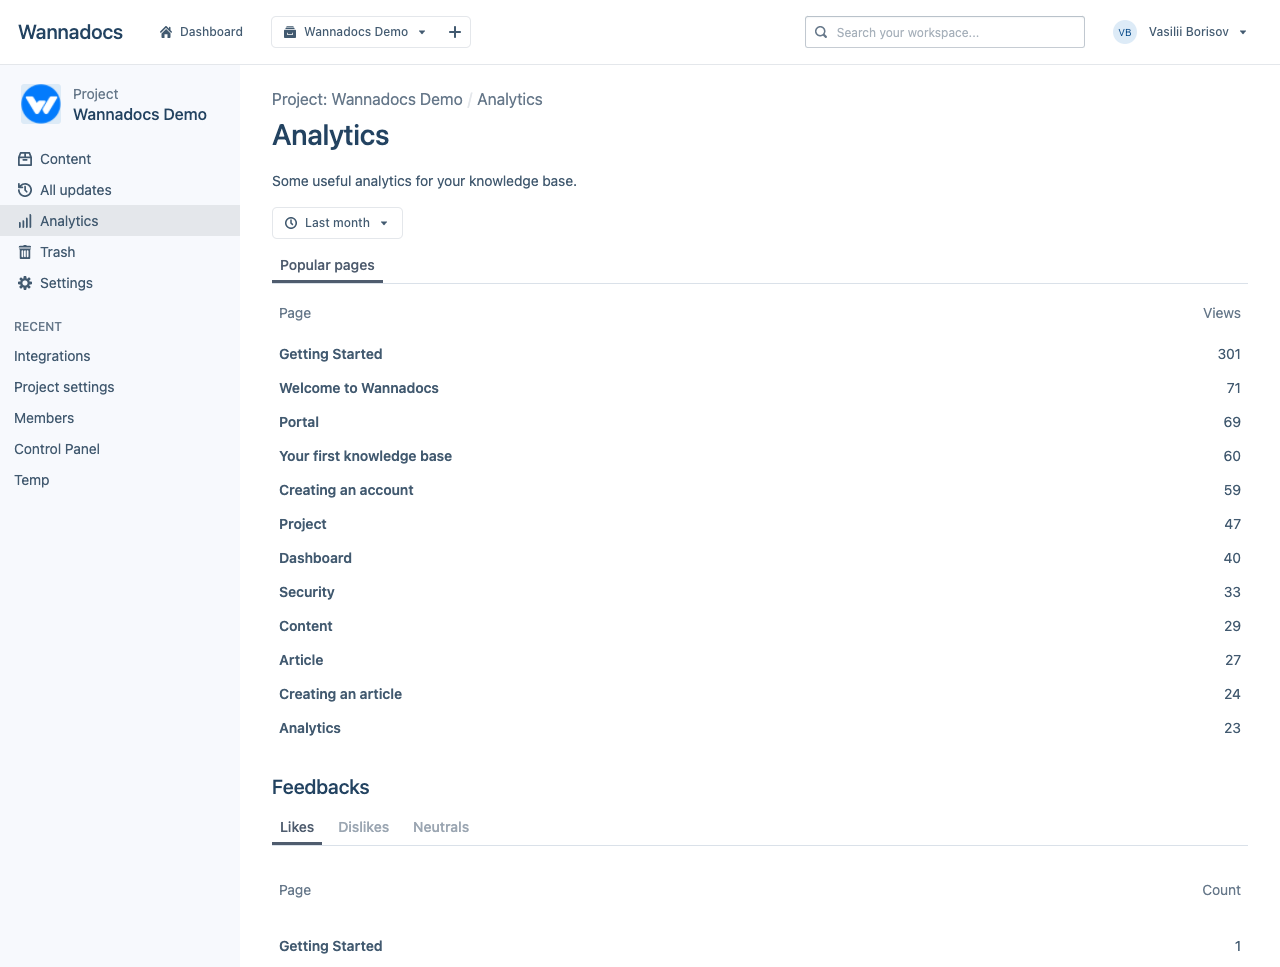Switch to the Neutrals tab
This screenshot has height=967, width=1280.
(x=441, y=827)
